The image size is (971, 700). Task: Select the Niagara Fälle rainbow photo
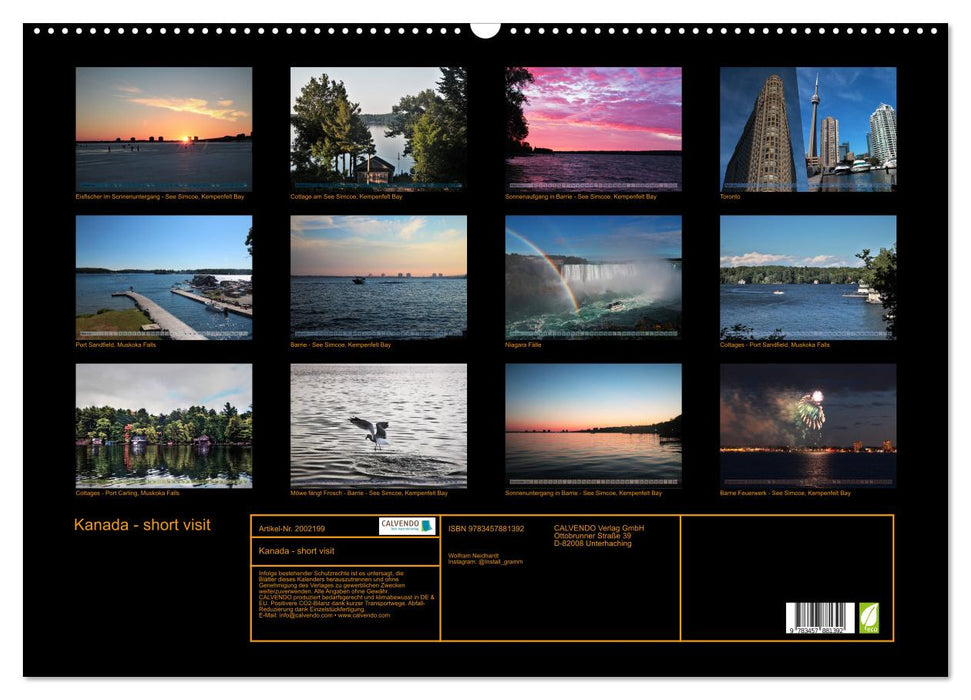pyautogui.click(x=594, y=278)
